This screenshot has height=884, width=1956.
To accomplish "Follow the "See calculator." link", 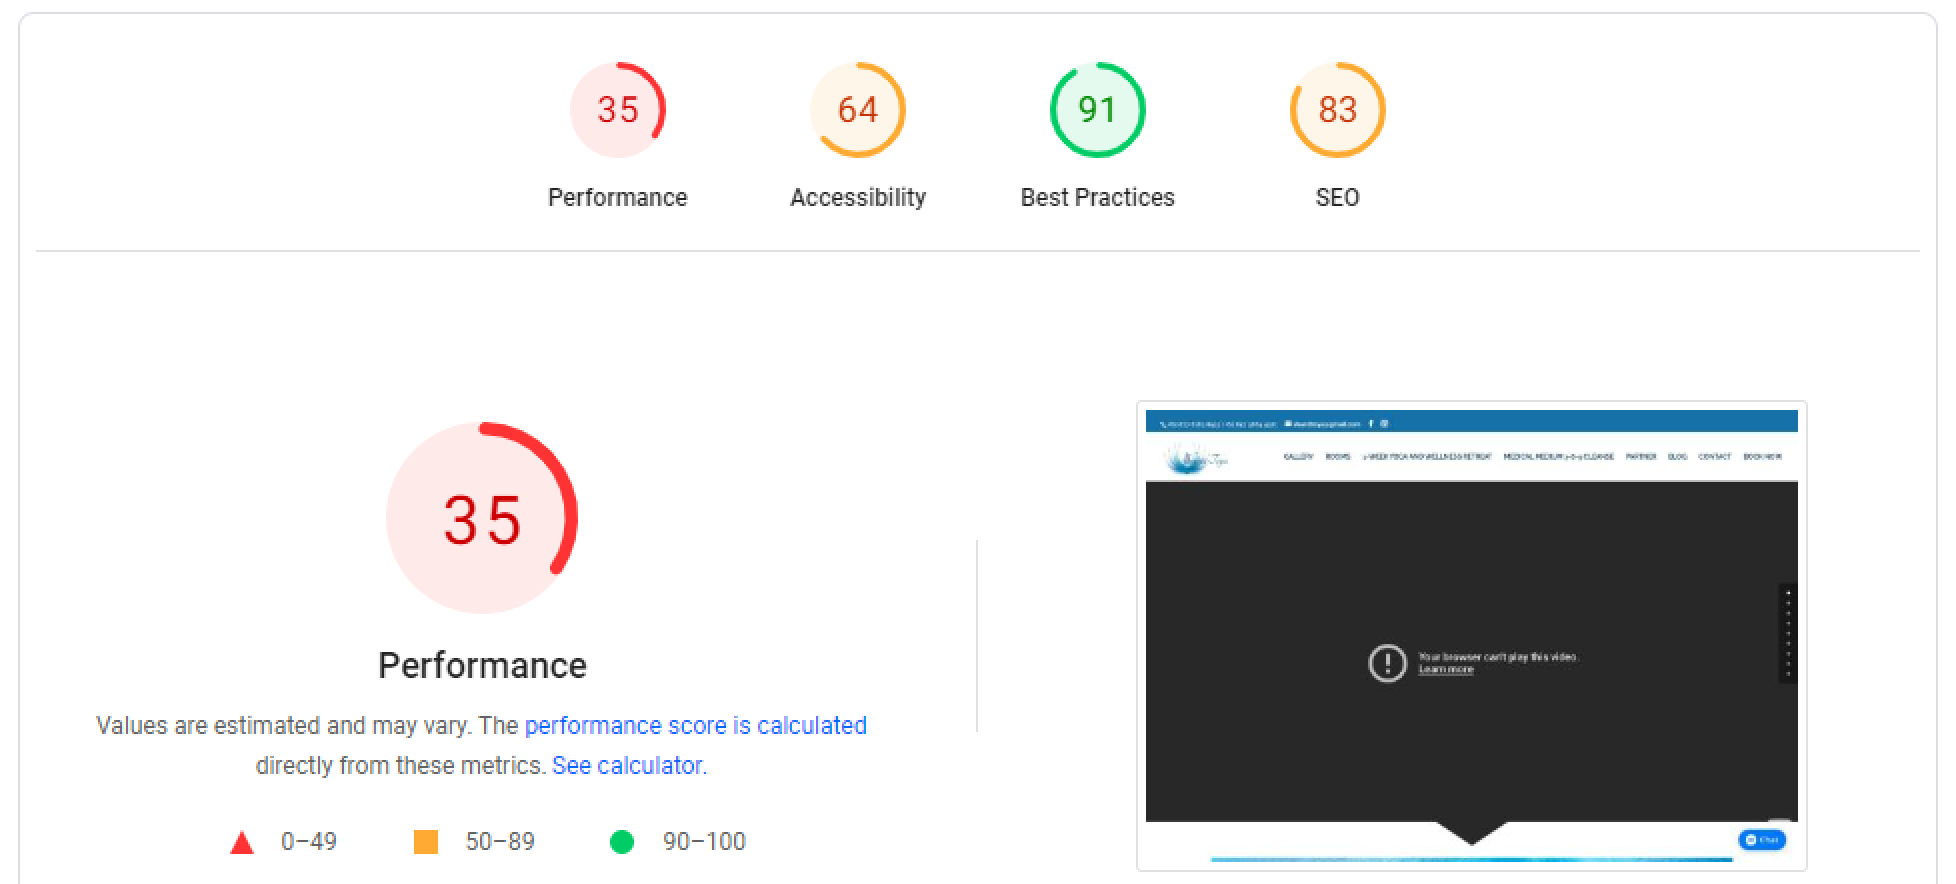I will 629,765.
